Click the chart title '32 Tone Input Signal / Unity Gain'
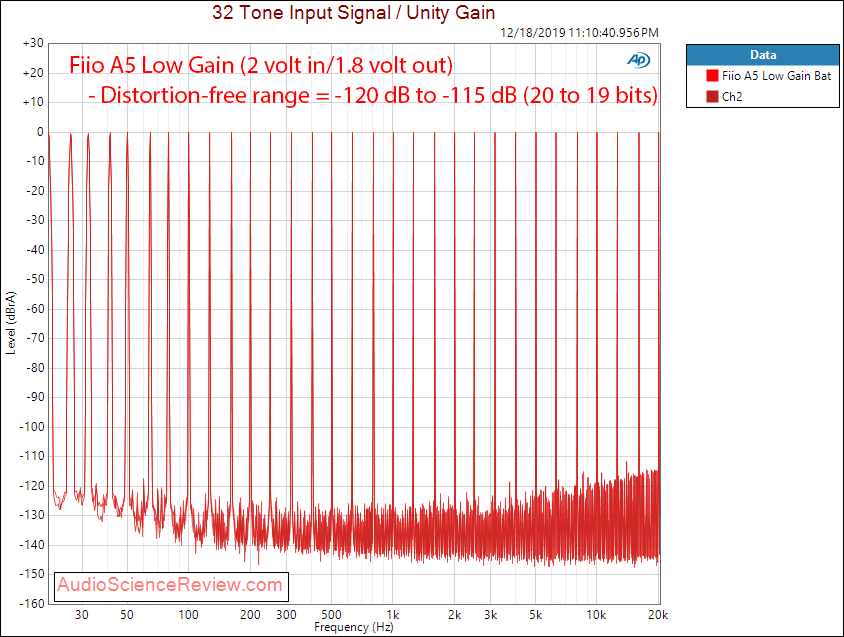Image resolution: width=844 pixels, height=637 pixels. point(354,12)
